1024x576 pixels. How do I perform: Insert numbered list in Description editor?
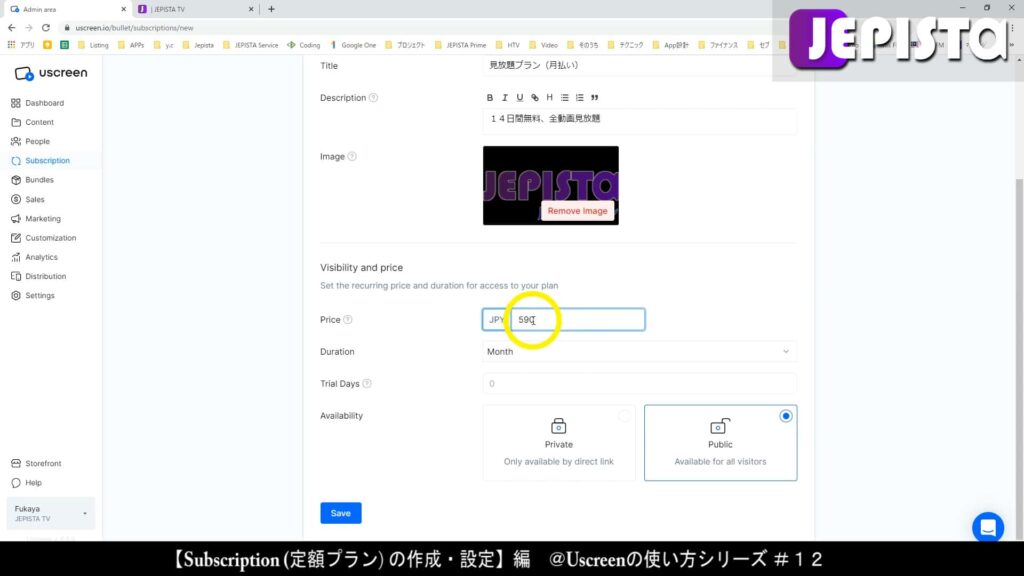click(x=580, y=97)
